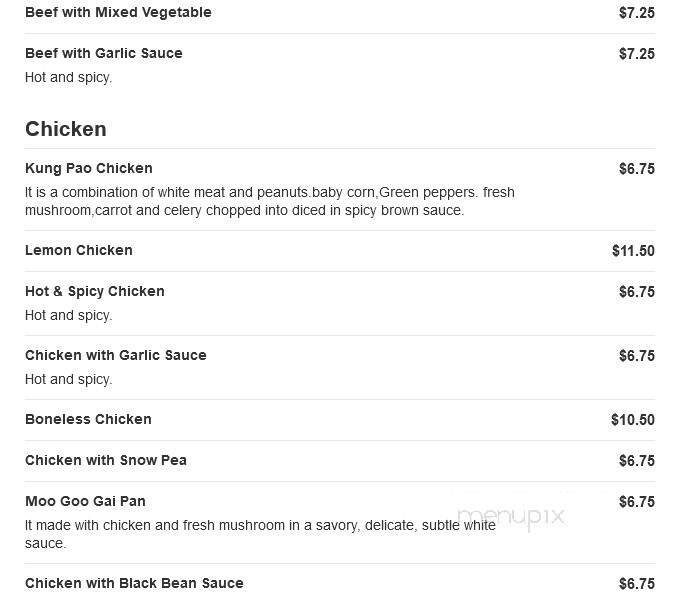Click the $11.50 Lemon Chicken price
Screen dimensions: 690x599
pos(633,250)
